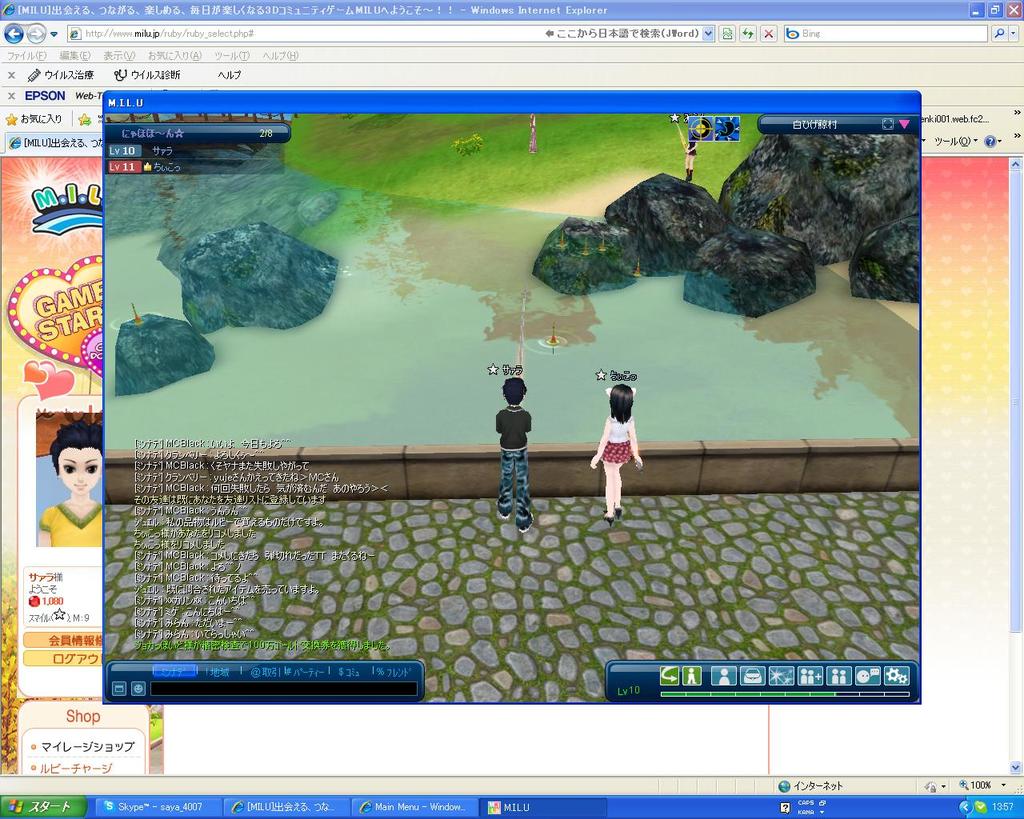1024x819 pixels.
Task: Toggle the green standing character icon
Action: (x=692, y=676)
